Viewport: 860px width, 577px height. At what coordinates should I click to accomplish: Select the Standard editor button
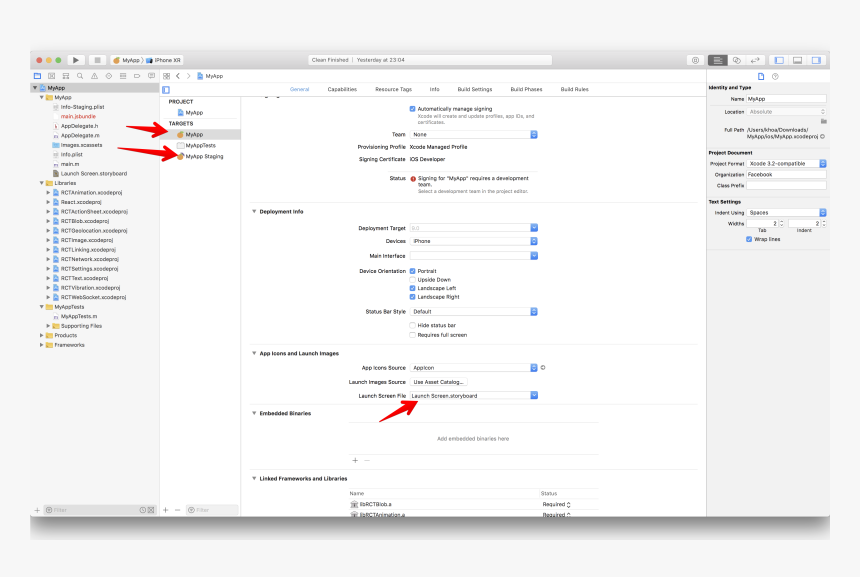coord(717,60)
